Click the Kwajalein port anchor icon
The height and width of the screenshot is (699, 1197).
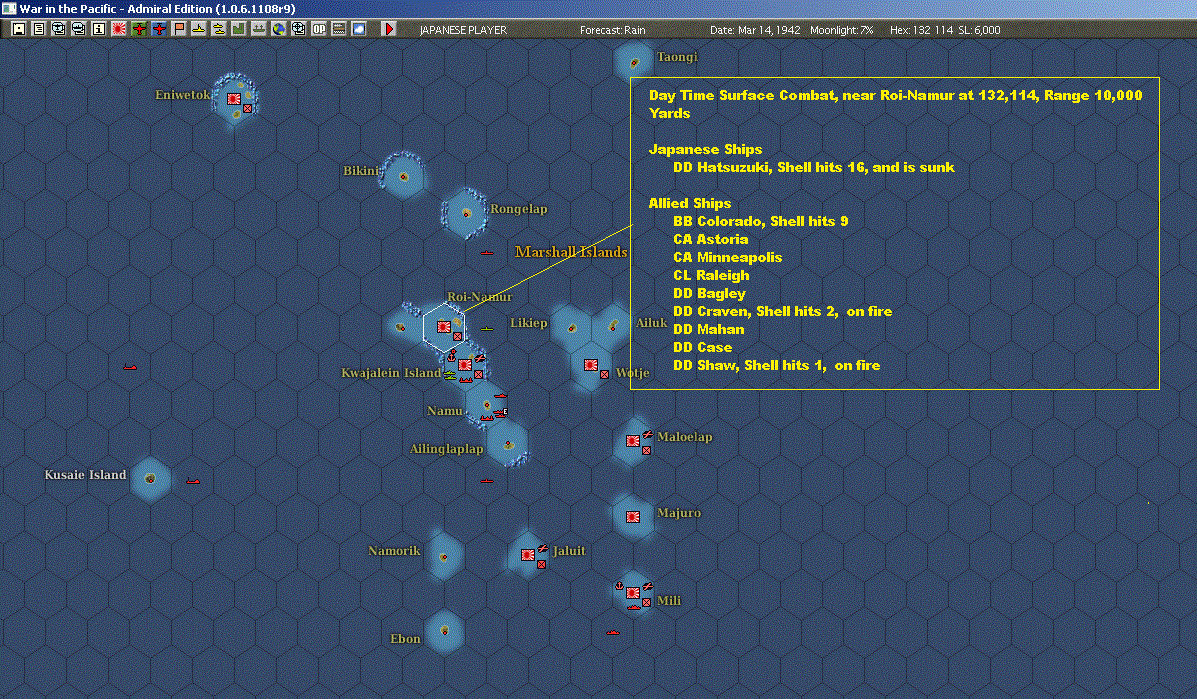(451, 356)
